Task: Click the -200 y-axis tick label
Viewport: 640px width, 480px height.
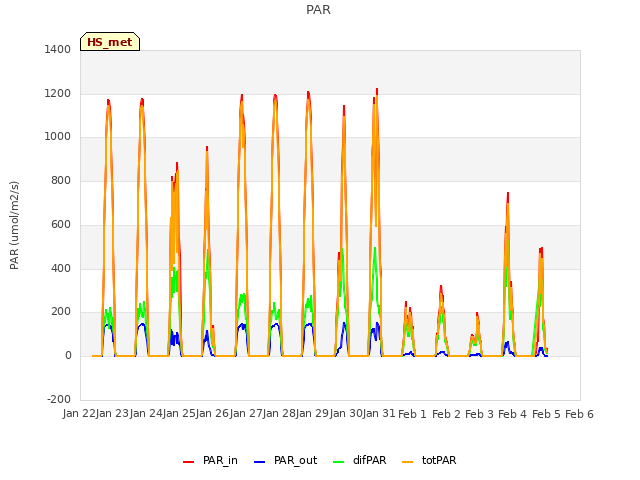Action: tap(59, 399)
